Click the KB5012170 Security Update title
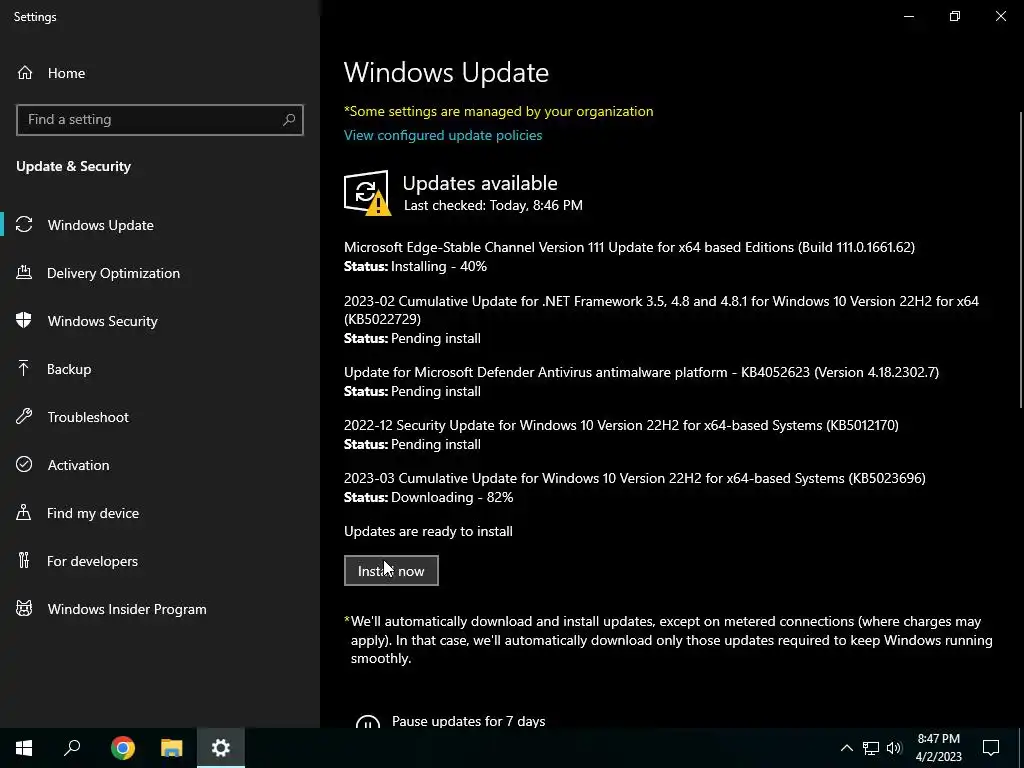 coord(621,424)
